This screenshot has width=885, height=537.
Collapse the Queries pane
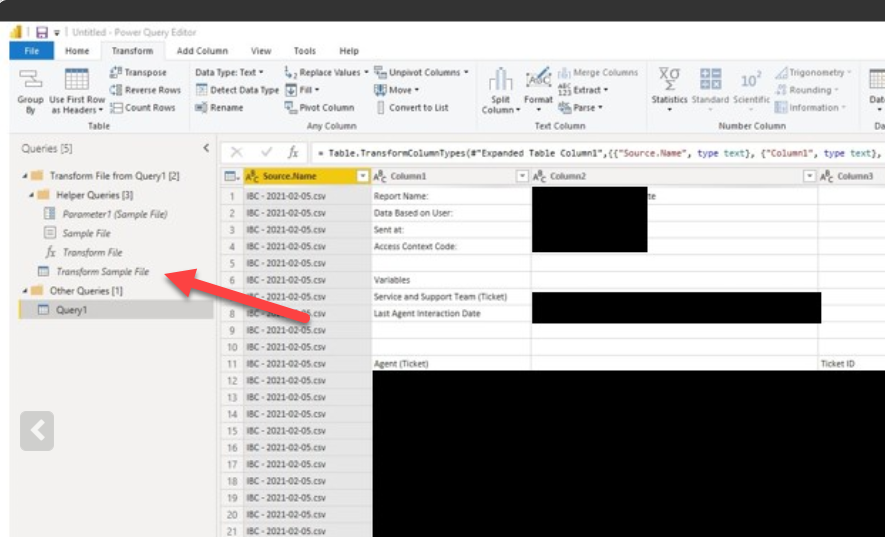coord(206,148)
